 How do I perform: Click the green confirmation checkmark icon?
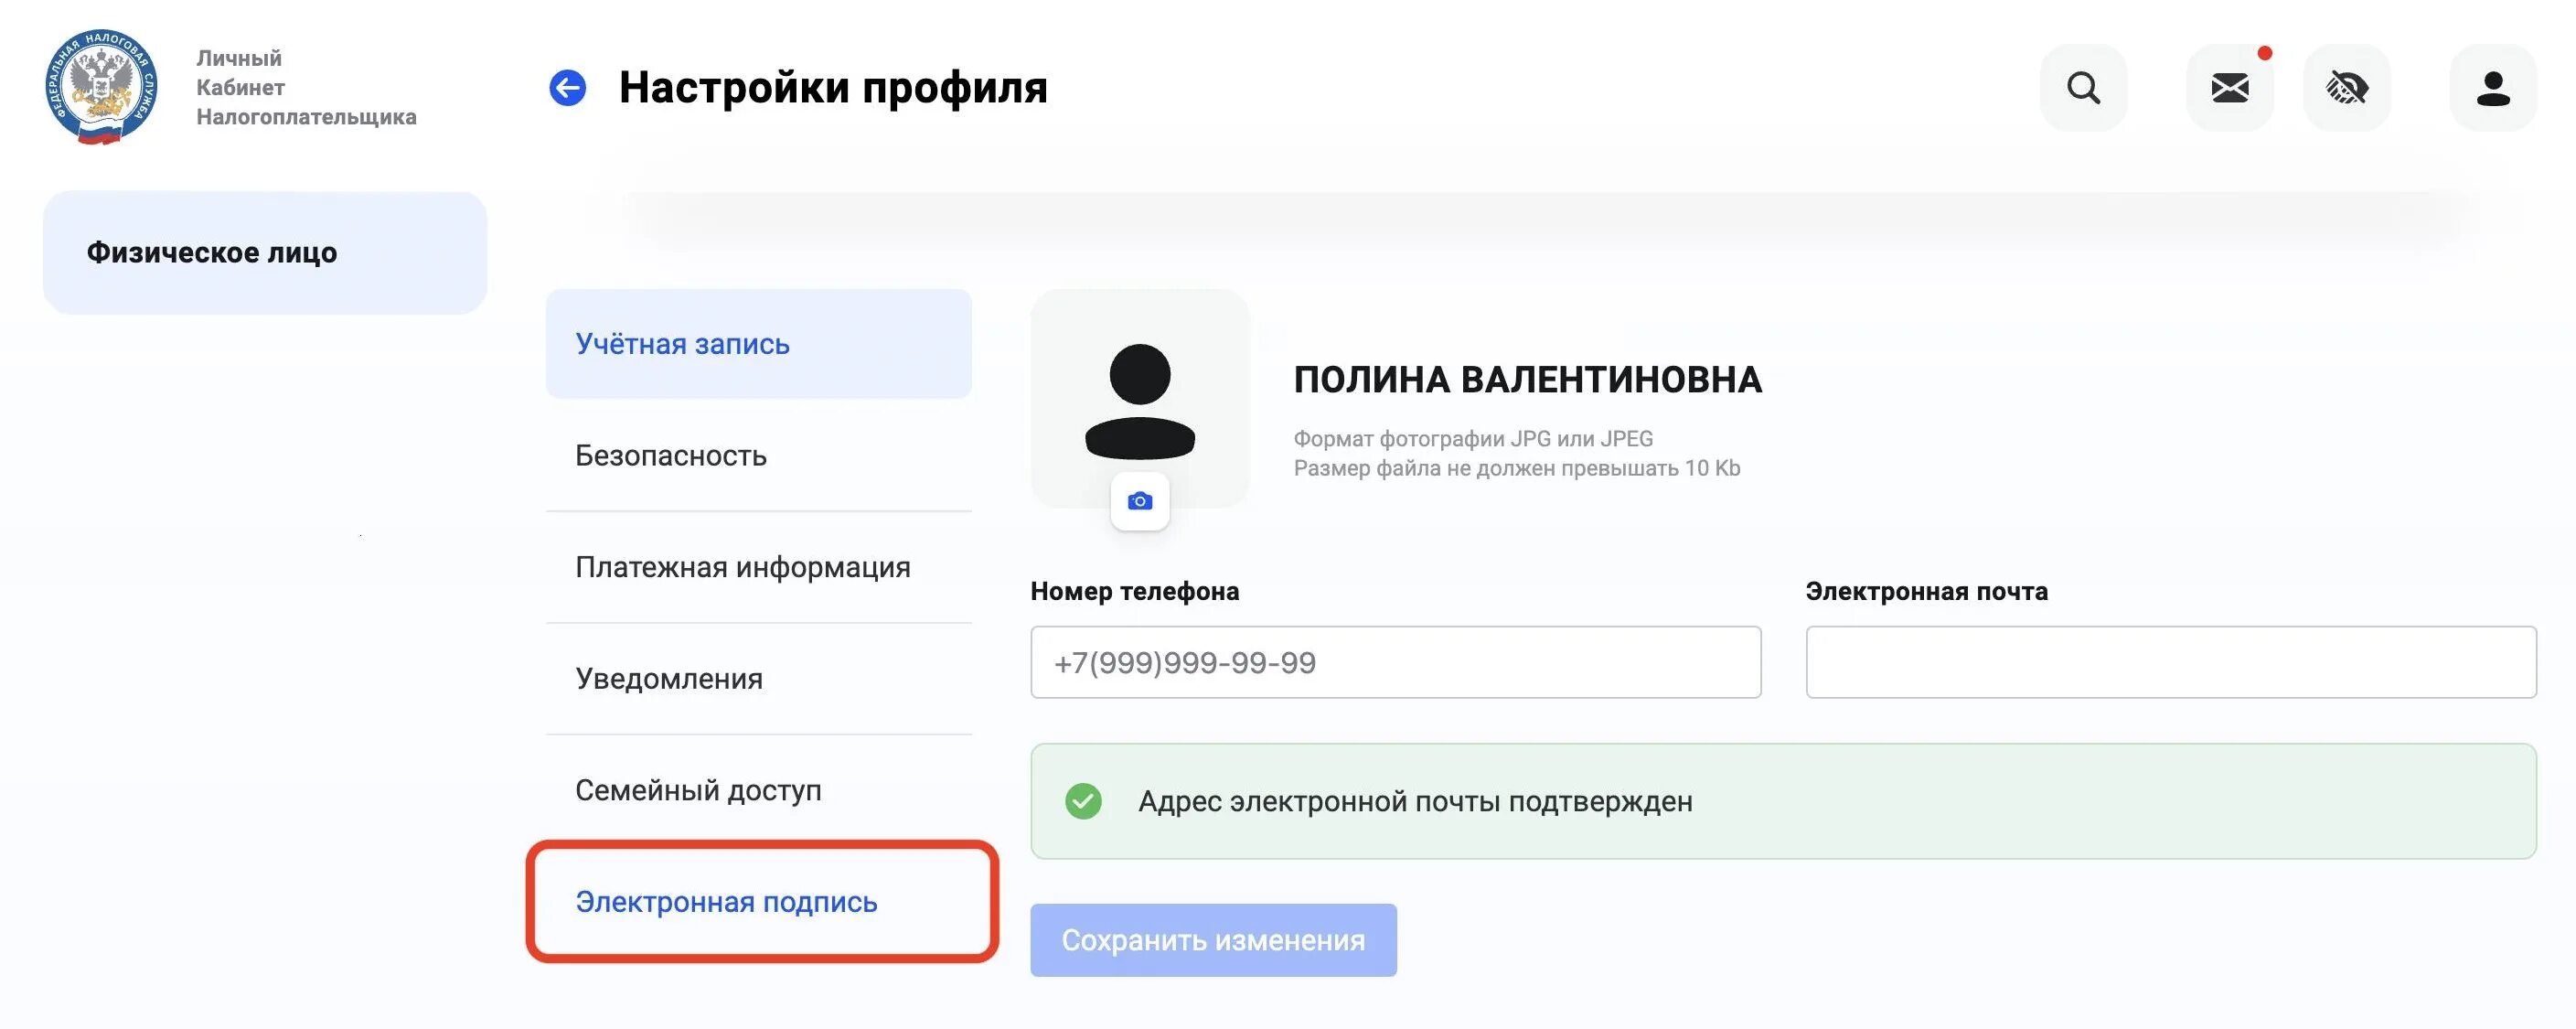tap(1083, 801)
